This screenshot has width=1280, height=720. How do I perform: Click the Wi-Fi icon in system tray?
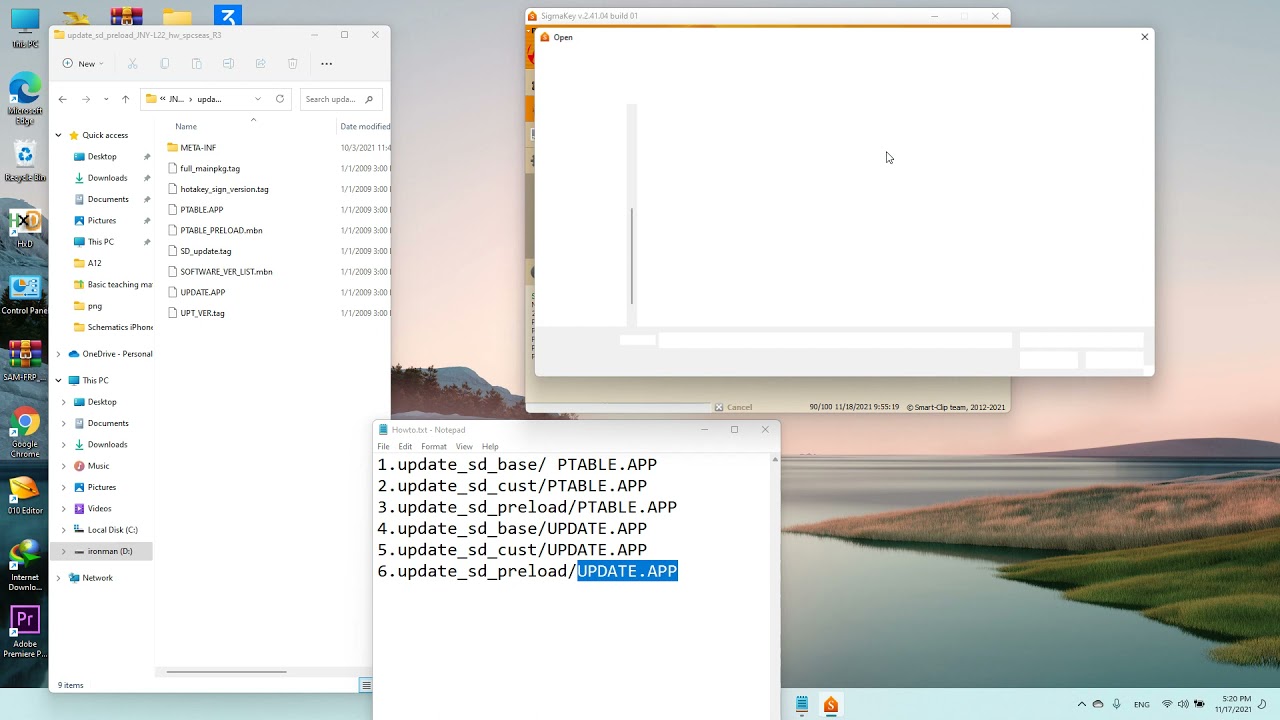pos(1167,704)
